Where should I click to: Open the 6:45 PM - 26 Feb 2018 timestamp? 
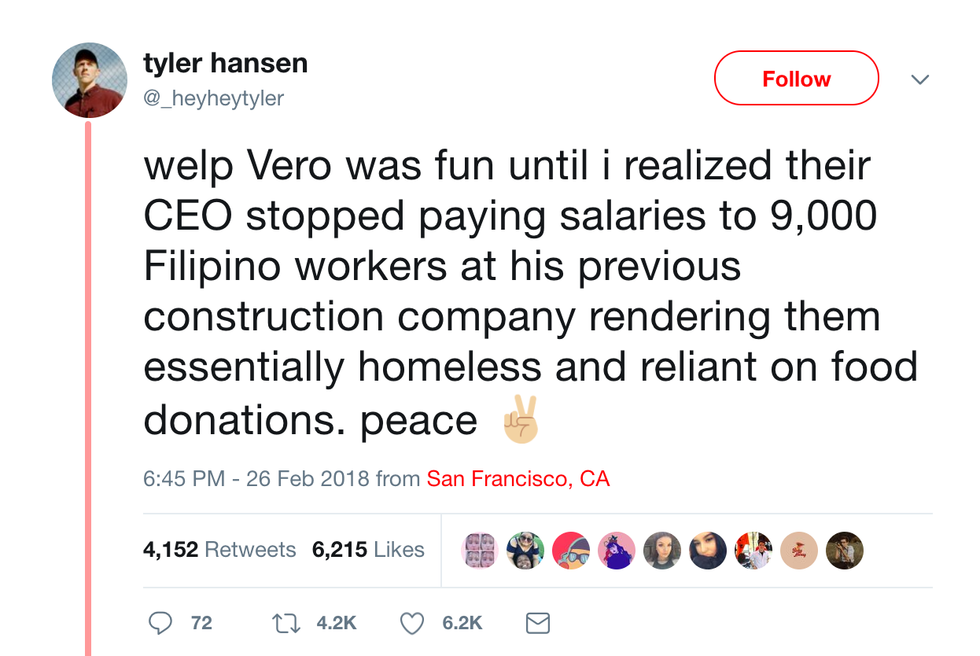pos(256,479)
